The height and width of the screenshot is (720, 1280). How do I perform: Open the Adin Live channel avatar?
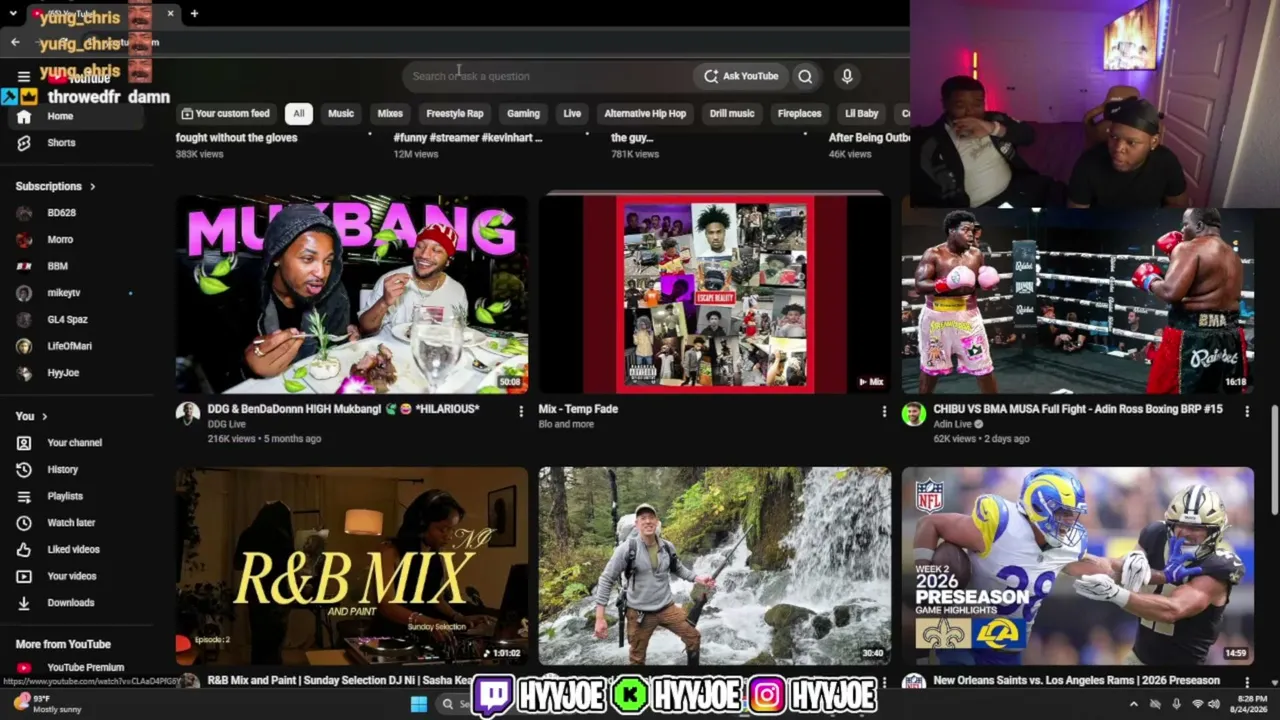[x=914, y=414]
